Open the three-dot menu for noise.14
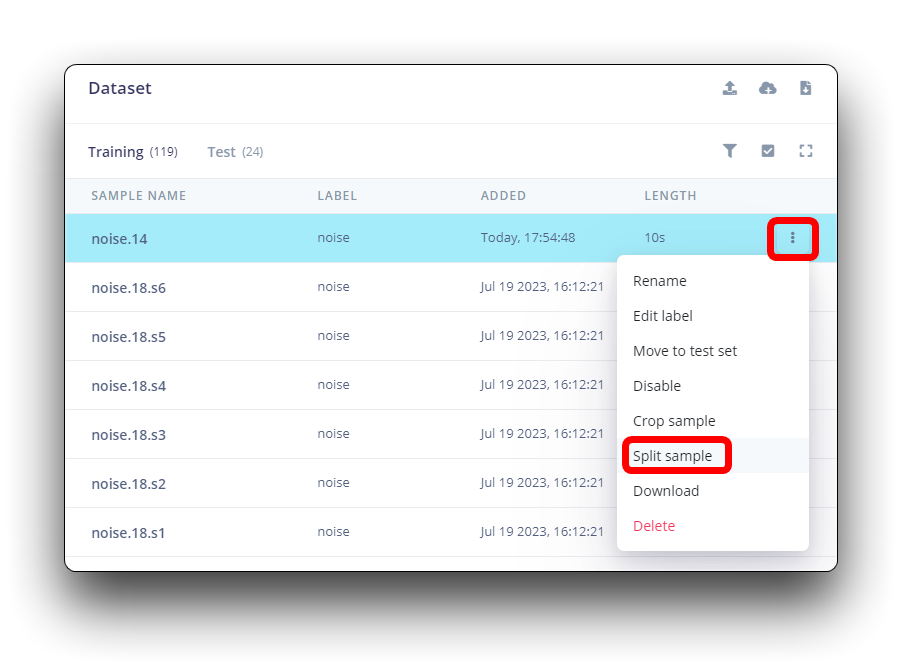 pos(792,238)
